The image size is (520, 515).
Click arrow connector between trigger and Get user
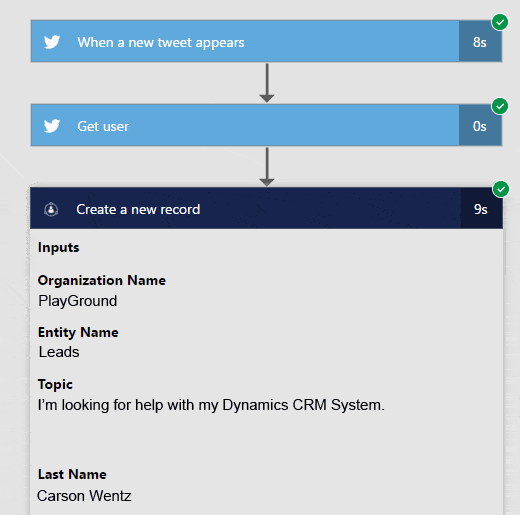[267, 83]
